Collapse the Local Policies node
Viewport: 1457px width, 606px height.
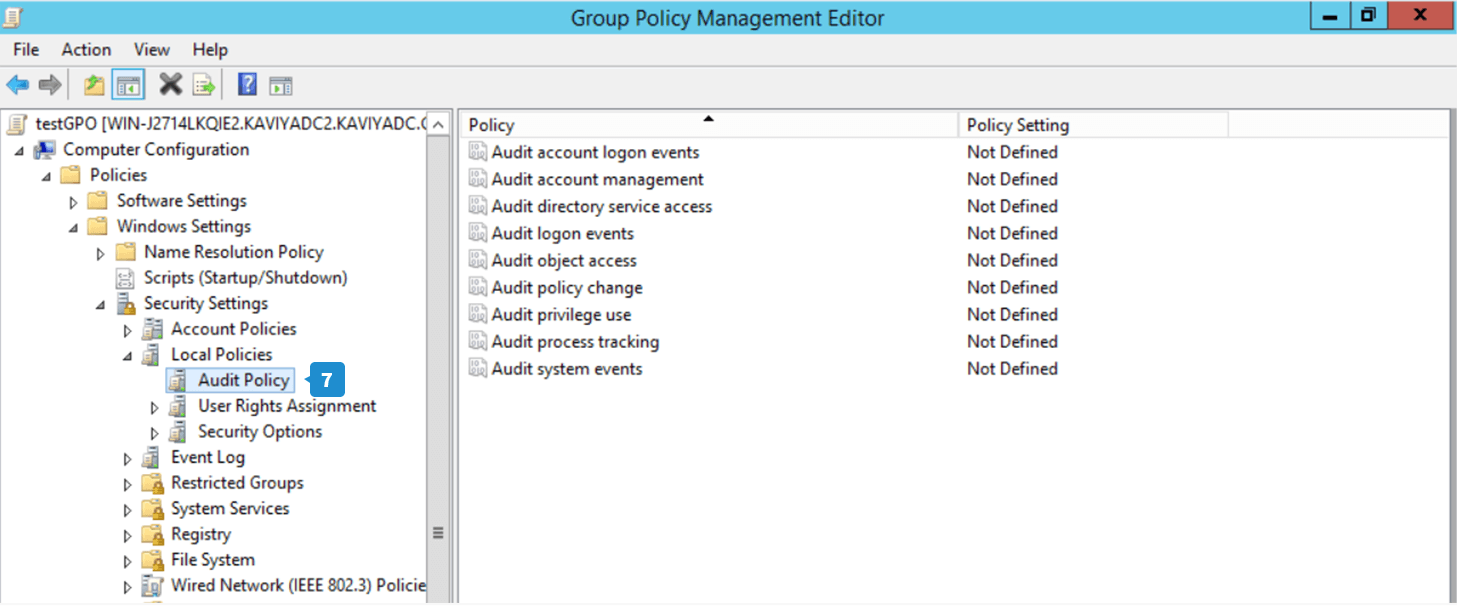click(127, 355)
